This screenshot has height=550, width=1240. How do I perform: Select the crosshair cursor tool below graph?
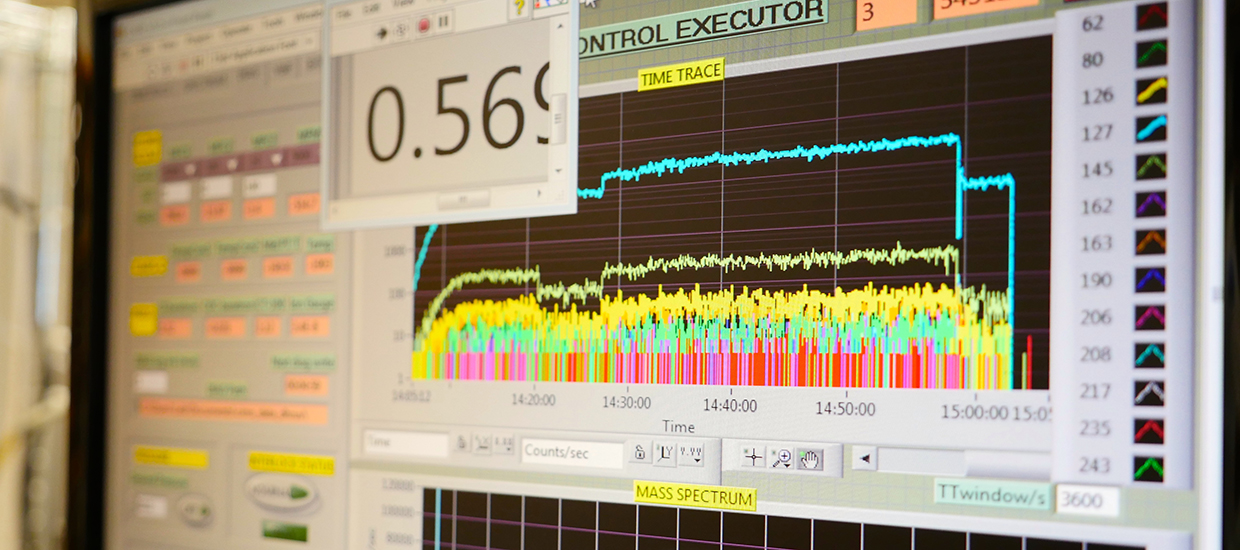pyautogui.click(x=753, y=457)
